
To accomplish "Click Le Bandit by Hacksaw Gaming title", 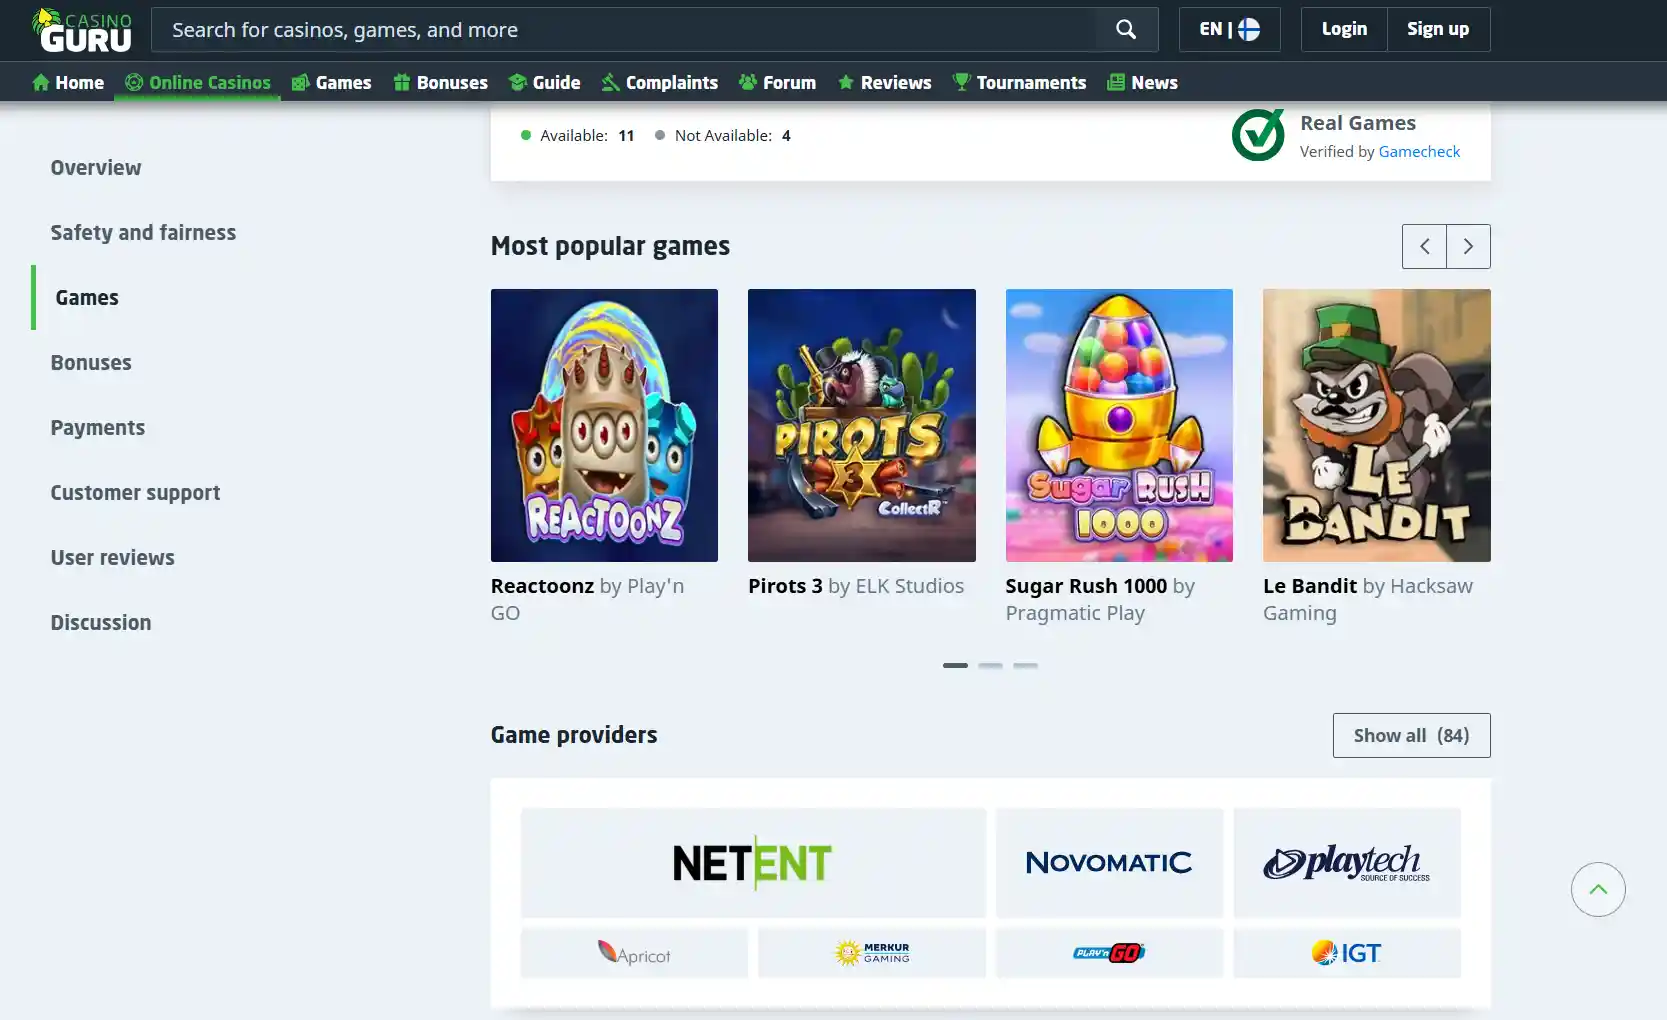I will point(1368,599).
